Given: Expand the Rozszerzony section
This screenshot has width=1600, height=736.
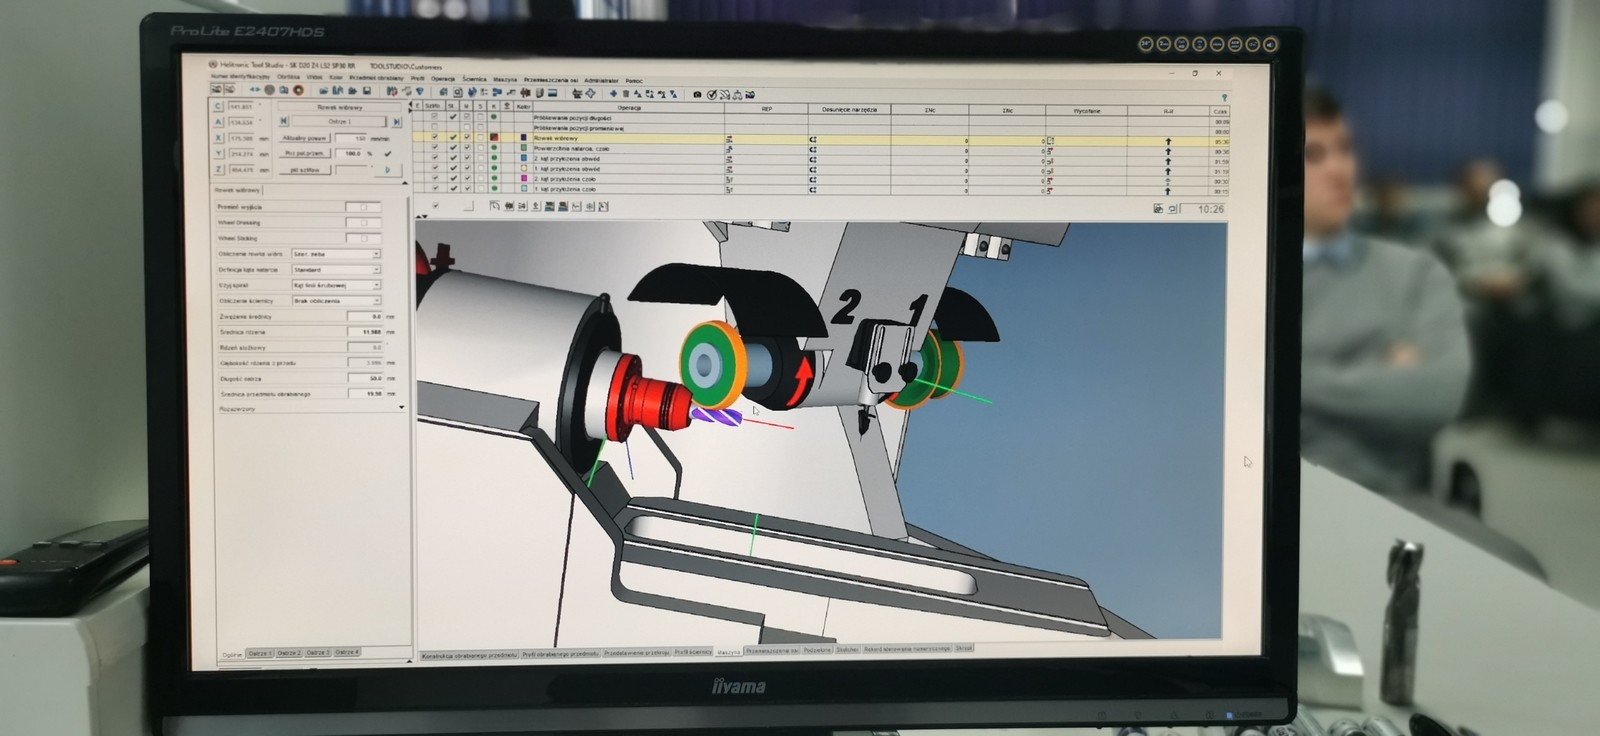Looking at the screenshot, I should 401,408.
